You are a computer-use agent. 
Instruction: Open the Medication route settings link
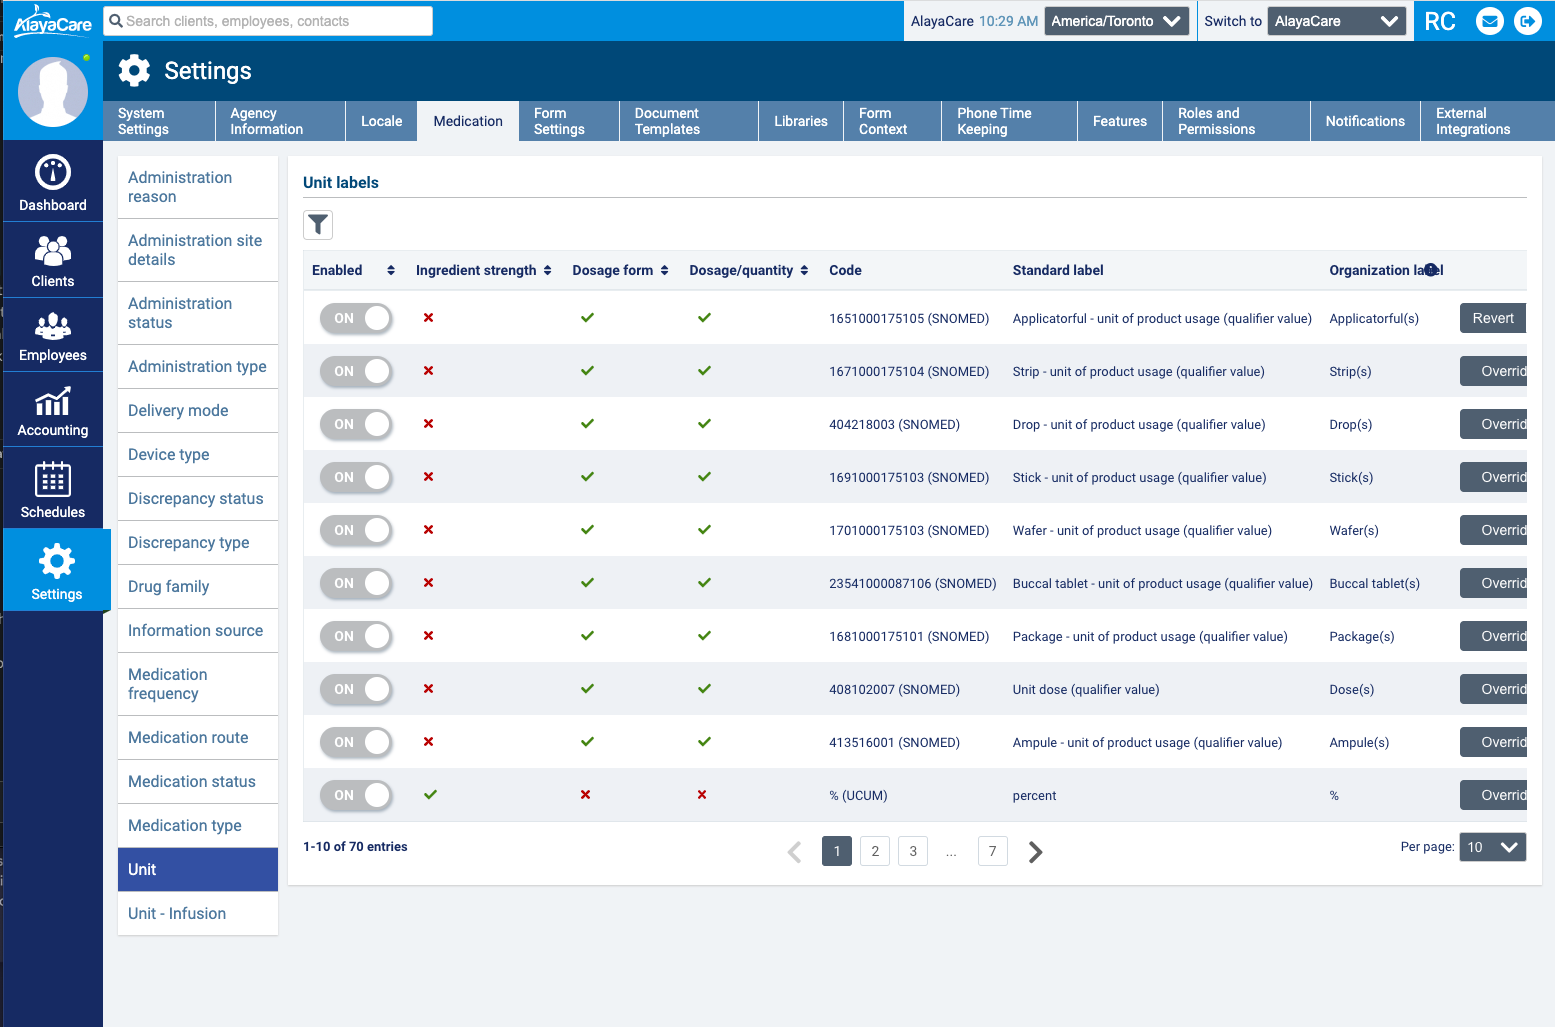[x=188, y=738]
